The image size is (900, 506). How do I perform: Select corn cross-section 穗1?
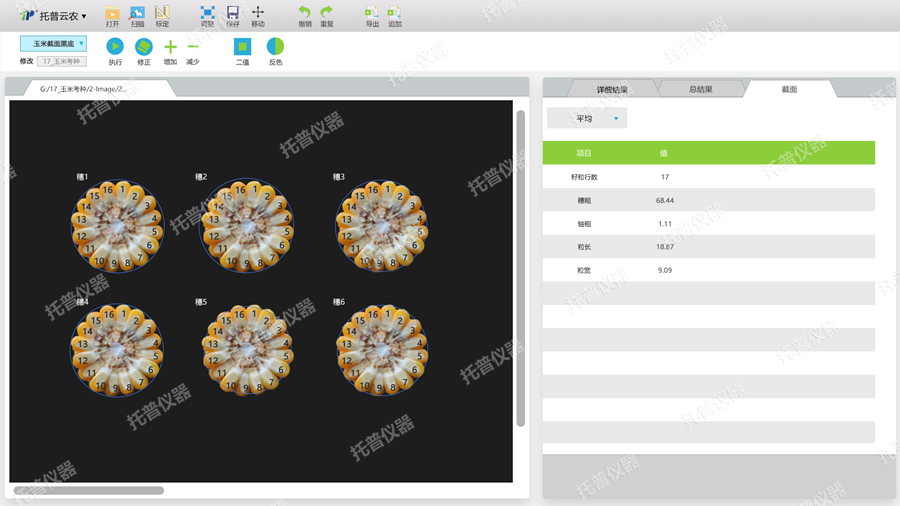coord(117,225)
